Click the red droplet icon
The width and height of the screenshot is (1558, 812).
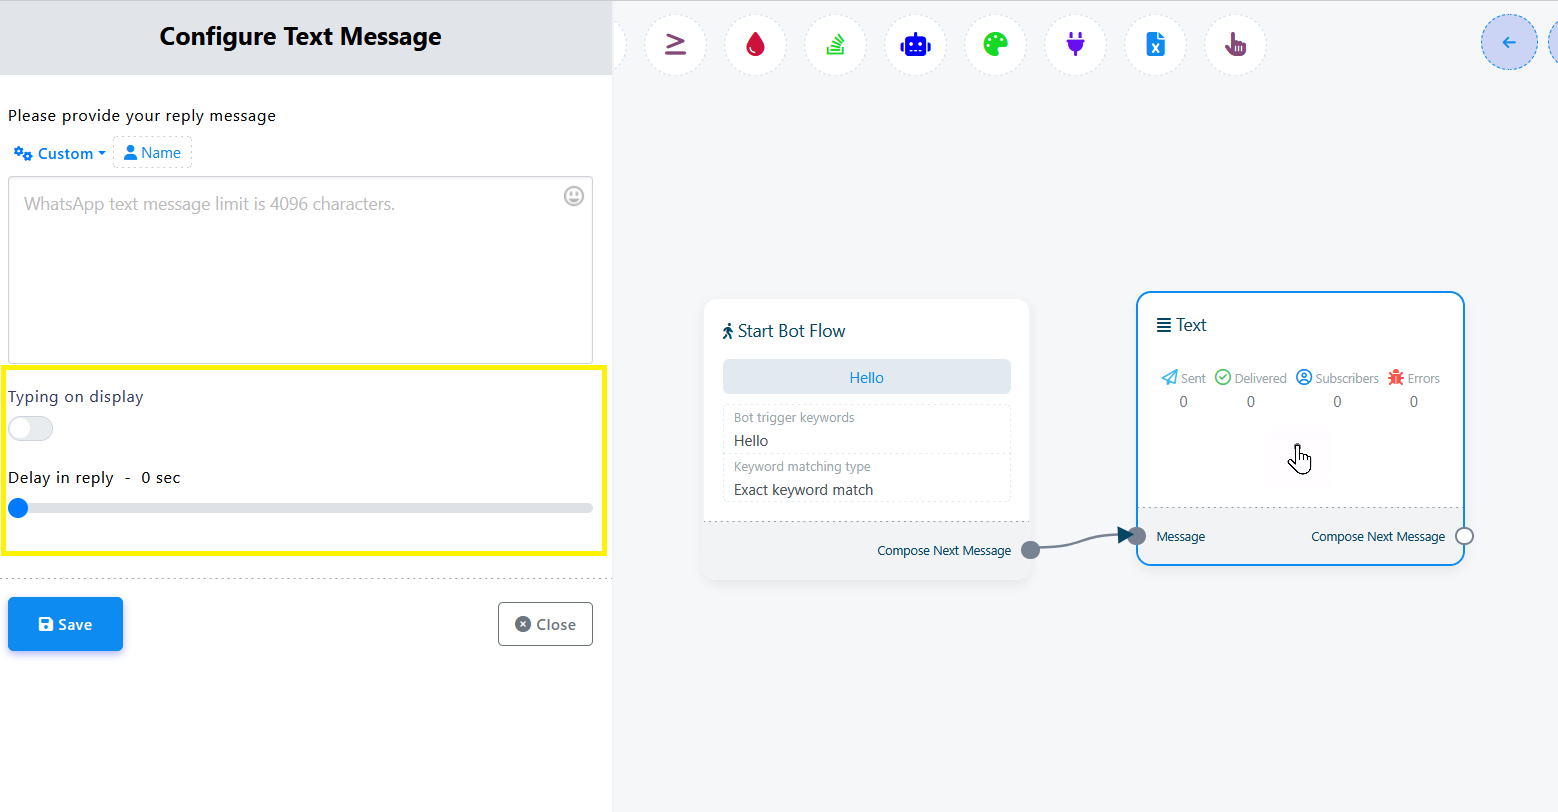(x=755, y=45)
